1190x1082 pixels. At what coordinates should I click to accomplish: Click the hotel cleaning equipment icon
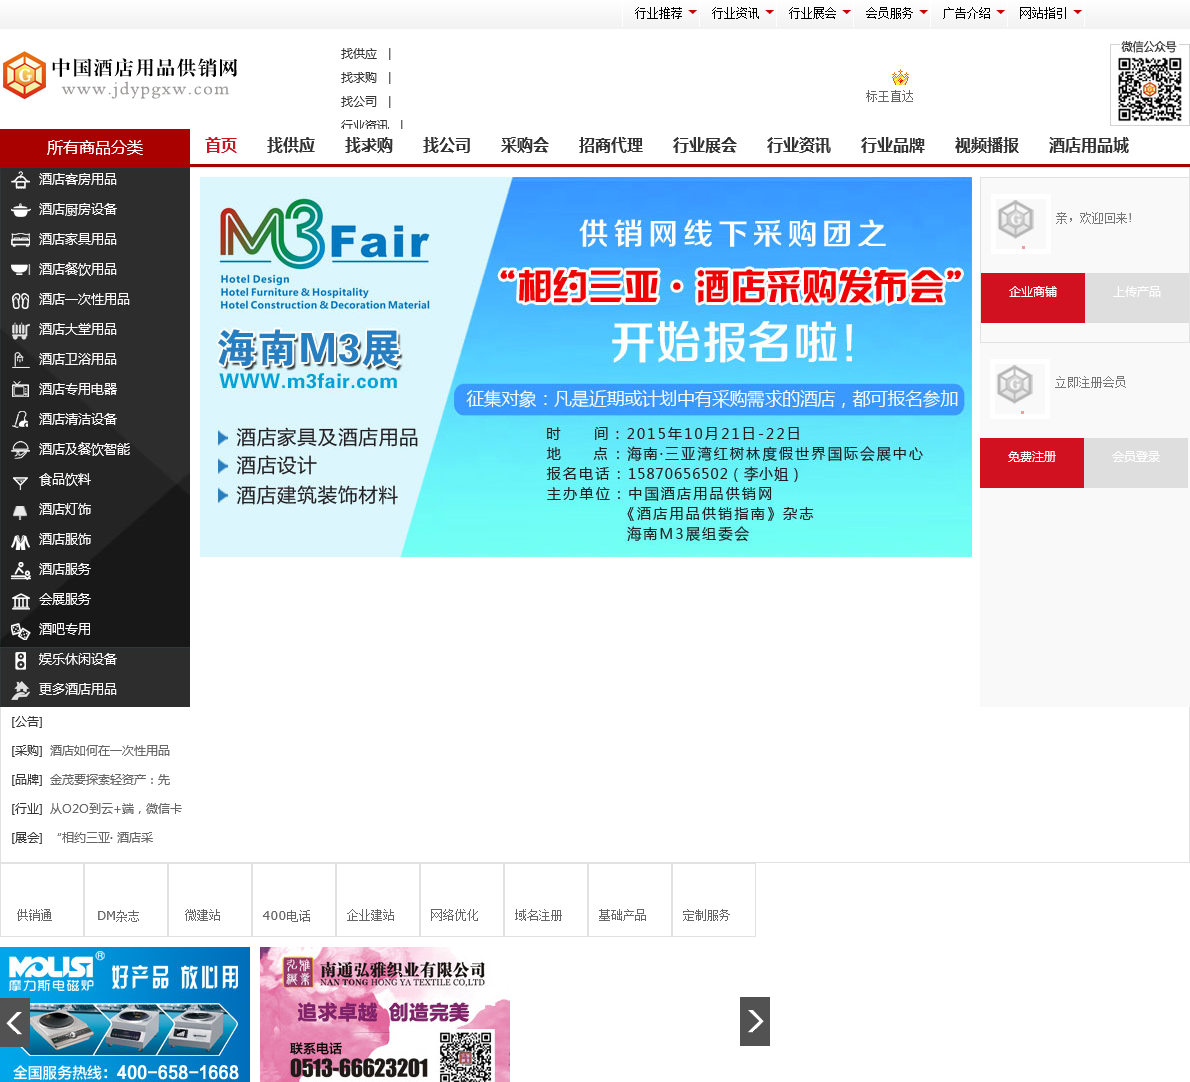point(20,420)
